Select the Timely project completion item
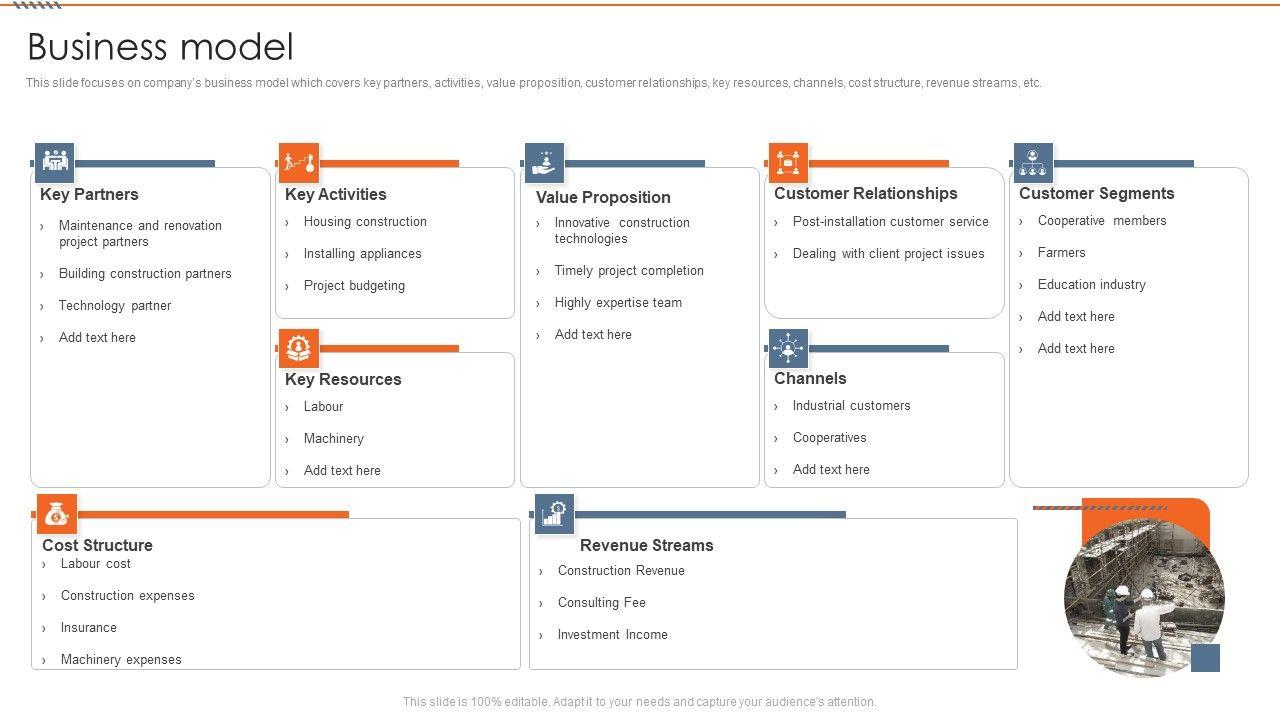The image size is (1280, 720). [x=629, y=271]
